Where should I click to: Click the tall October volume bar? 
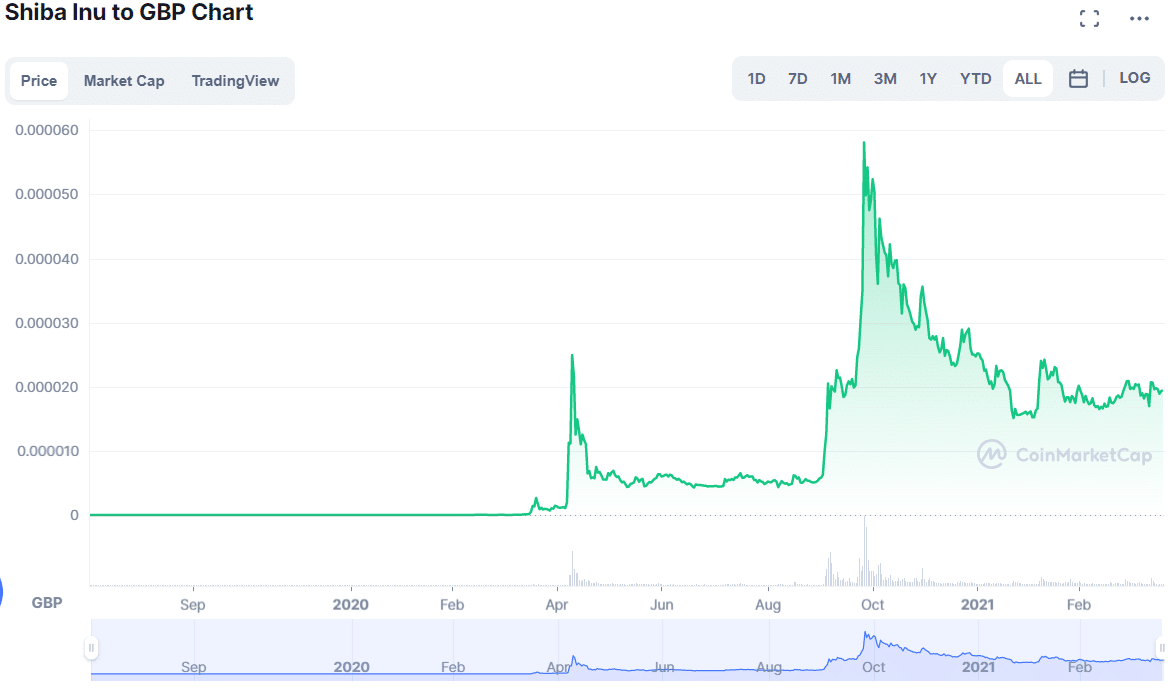pos(865,550)
